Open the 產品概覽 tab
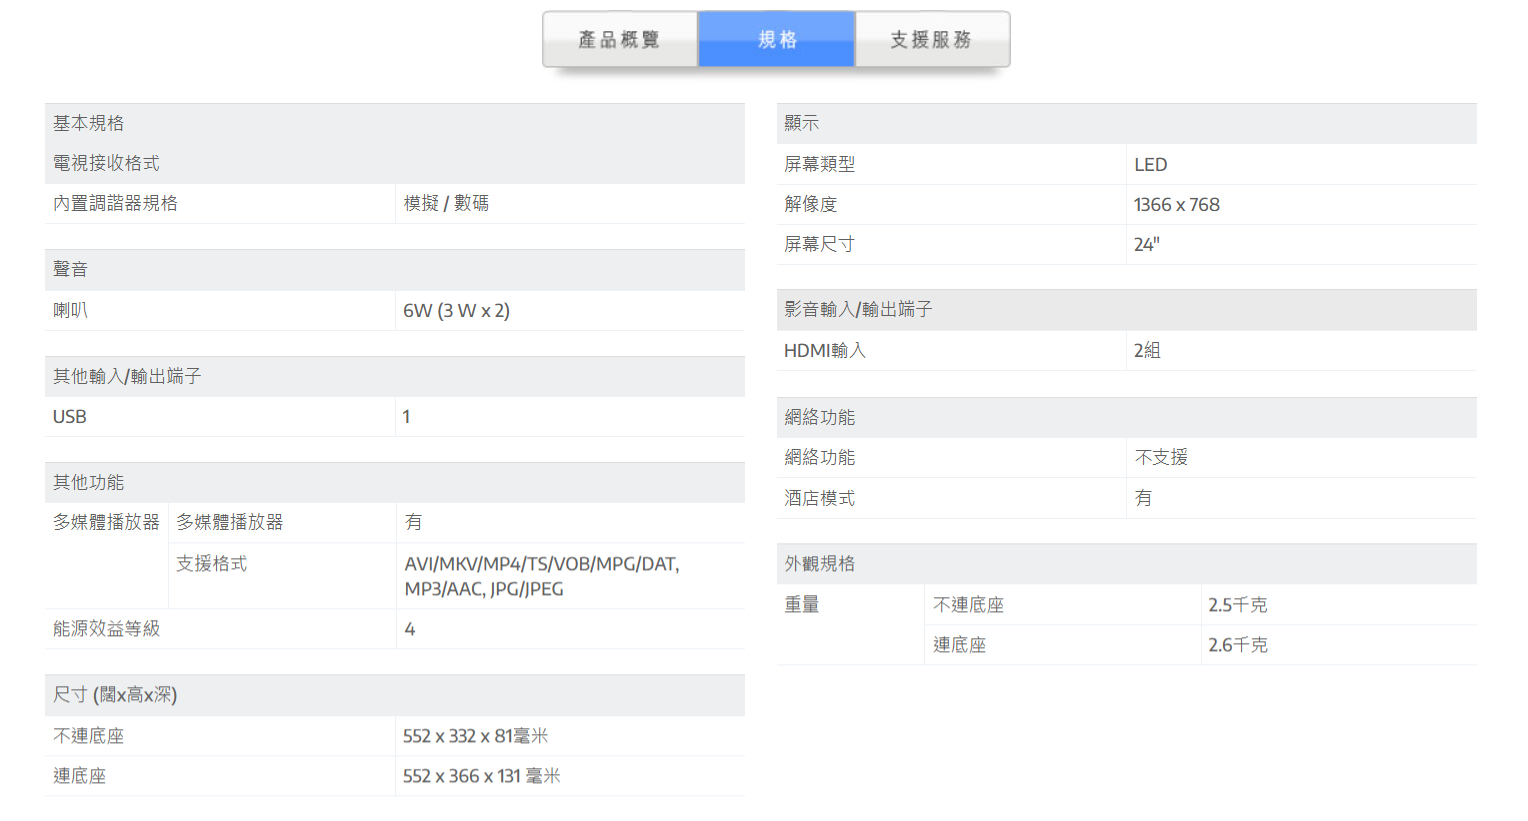Viewport: 1528px width, 821px height. click(x=619, y=40)
